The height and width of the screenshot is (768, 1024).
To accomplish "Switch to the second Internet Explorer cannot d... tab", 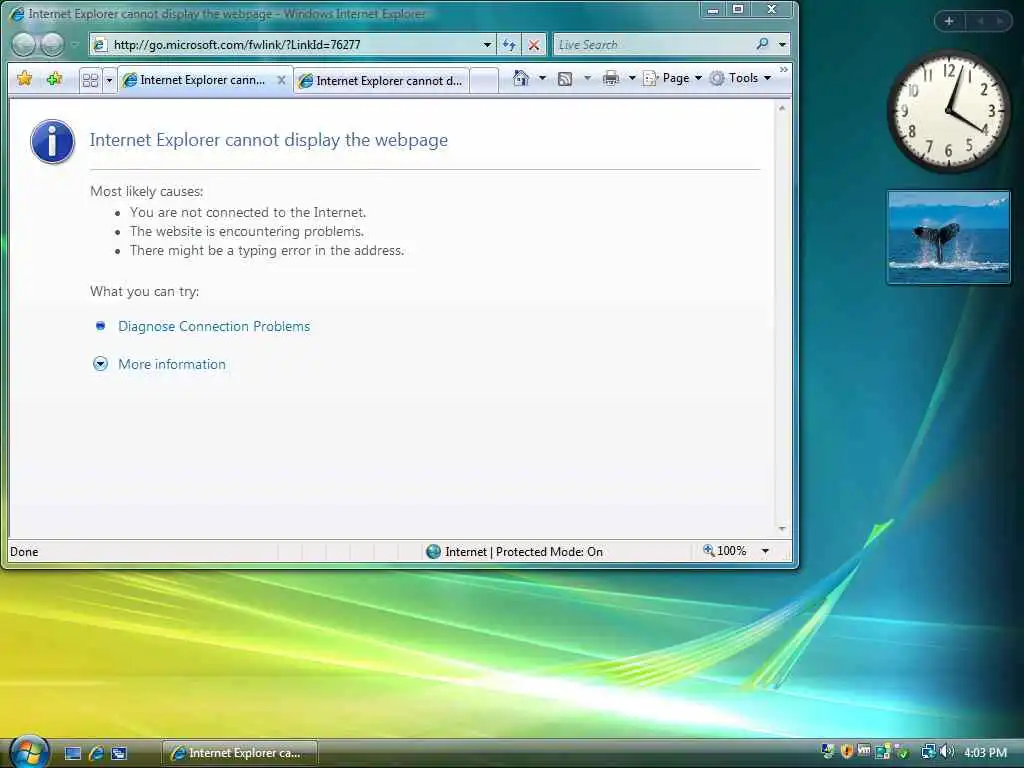I will [x=382, y=80].
